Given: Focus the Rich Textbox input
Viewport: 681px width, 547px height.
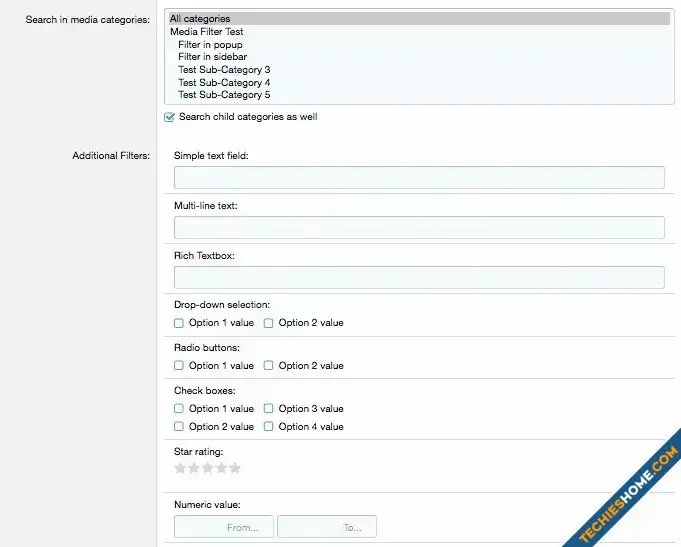Looking at the screenshot, I should click(x=419, y=277).
